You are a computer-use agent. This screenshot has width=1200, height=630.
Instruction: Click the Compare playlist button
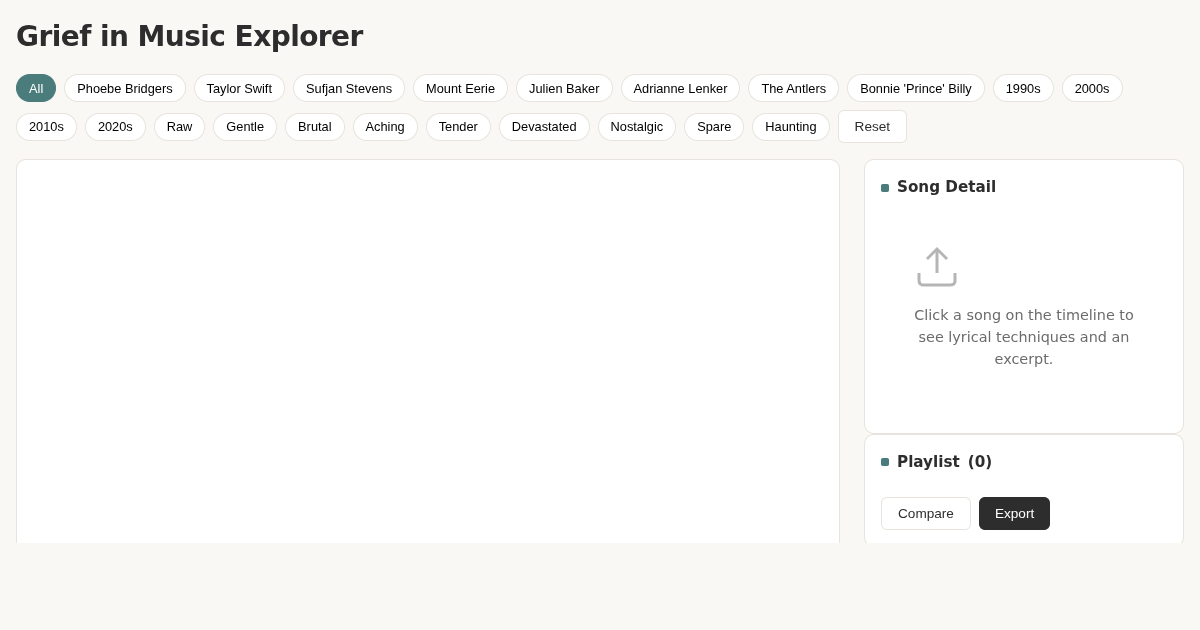(x=926, y=514)
